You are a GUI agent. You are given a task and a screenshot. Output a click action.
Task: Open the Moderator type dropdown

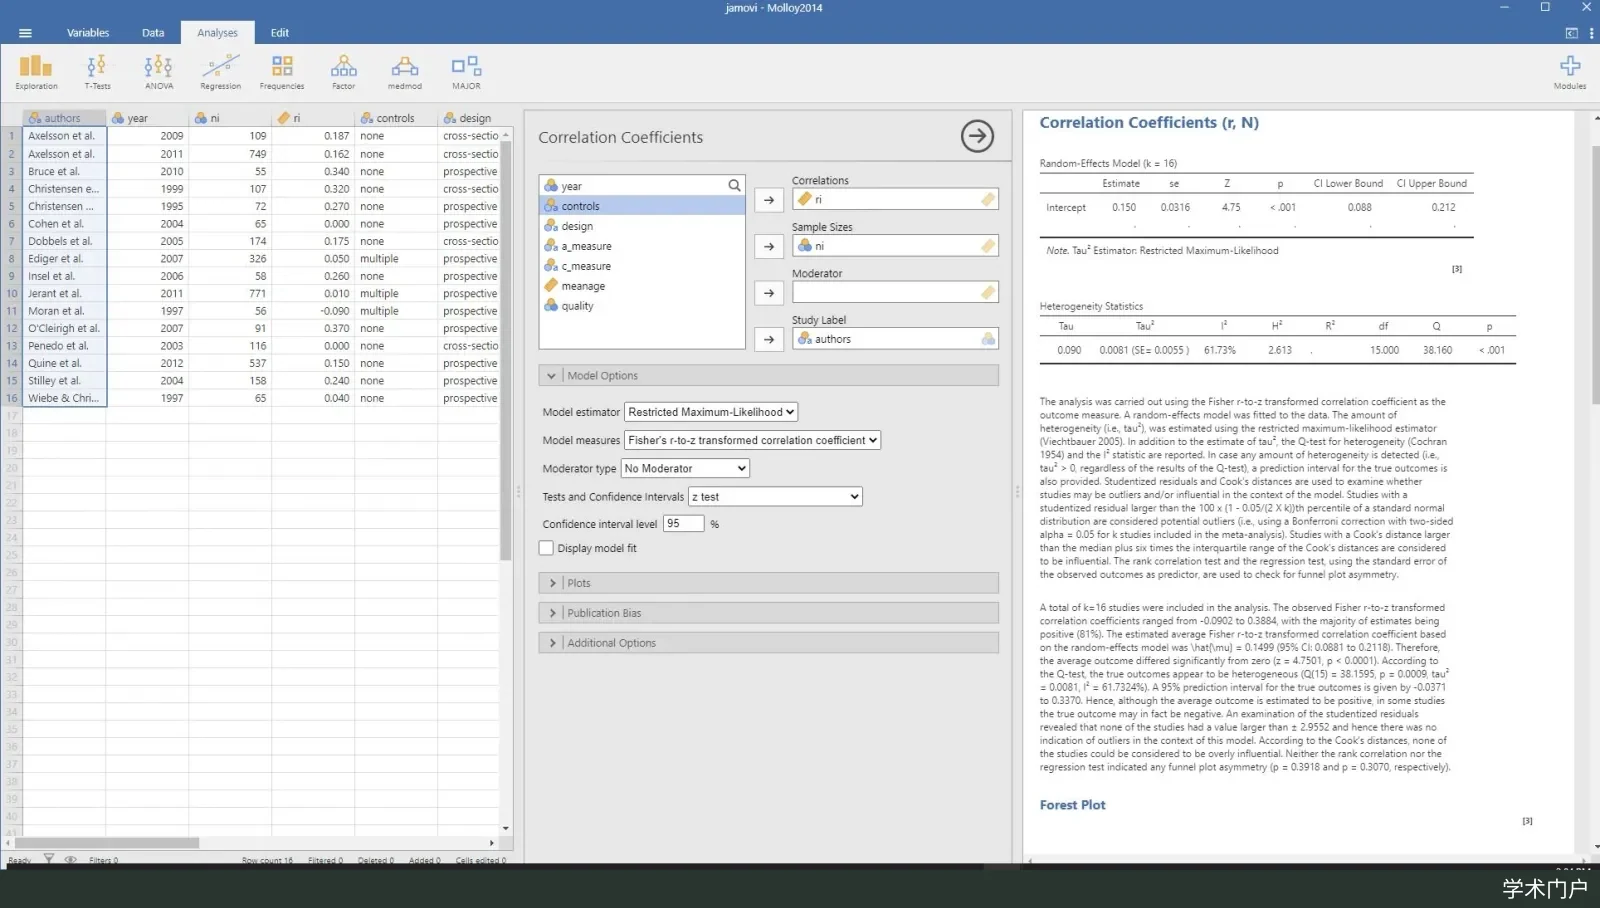(x=685, y=468)
